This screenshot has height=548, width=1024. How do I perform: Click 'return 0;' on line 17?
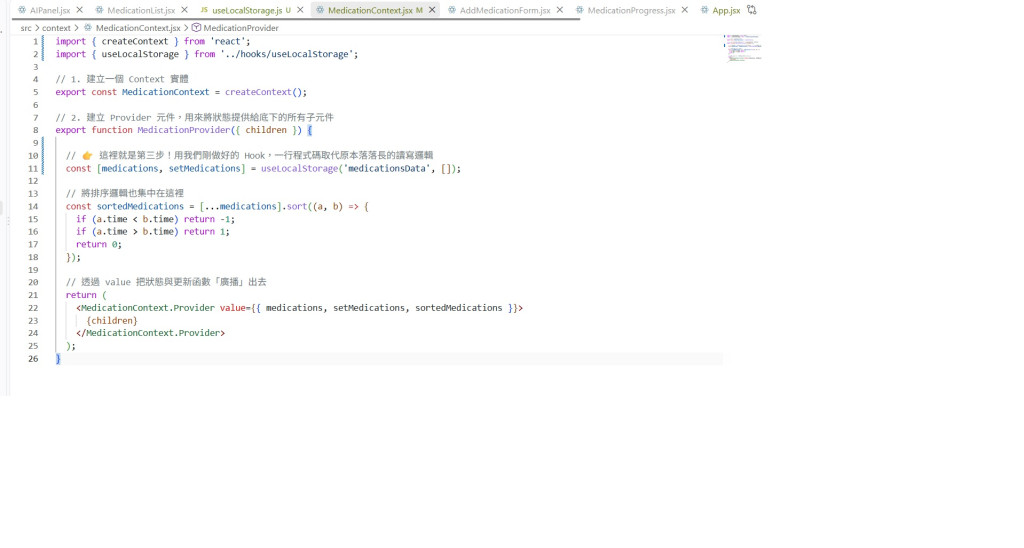[99, 244]
